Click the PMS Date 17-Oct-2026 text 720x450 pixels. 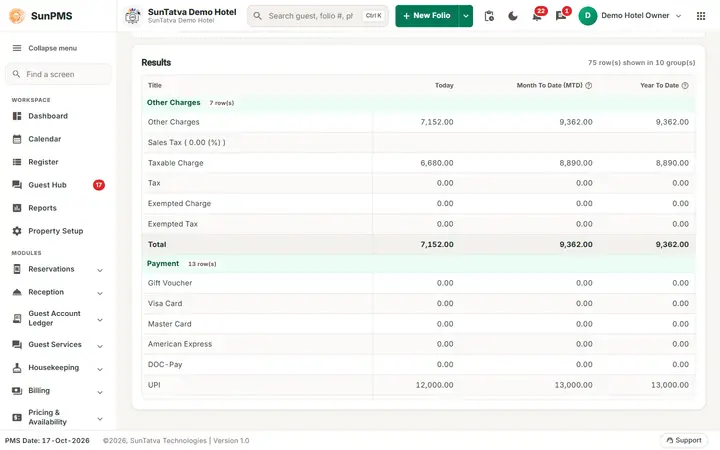pos(47,440)
